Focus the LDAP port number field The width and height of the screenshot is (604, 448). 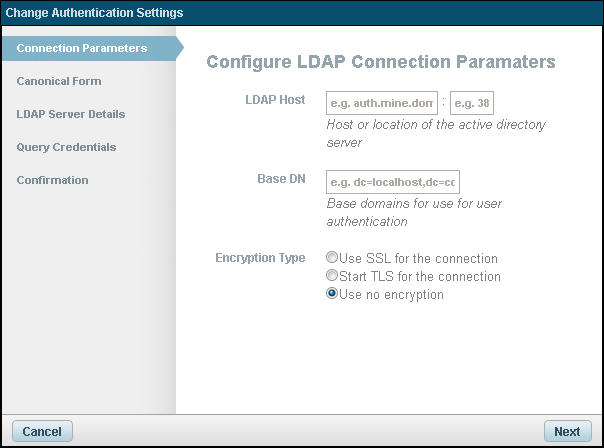tap(473, 102)
